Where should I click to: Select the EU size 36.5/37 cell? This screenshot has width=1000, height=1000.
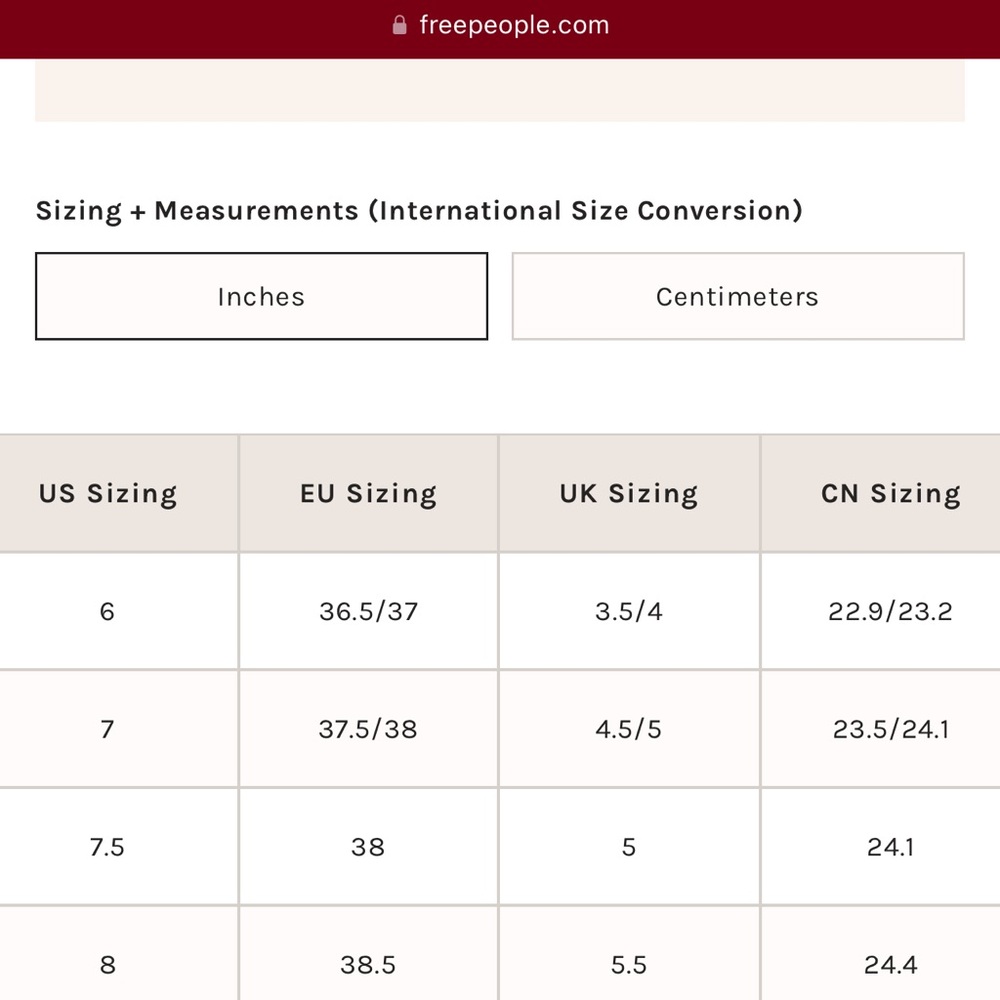[368, 611]
